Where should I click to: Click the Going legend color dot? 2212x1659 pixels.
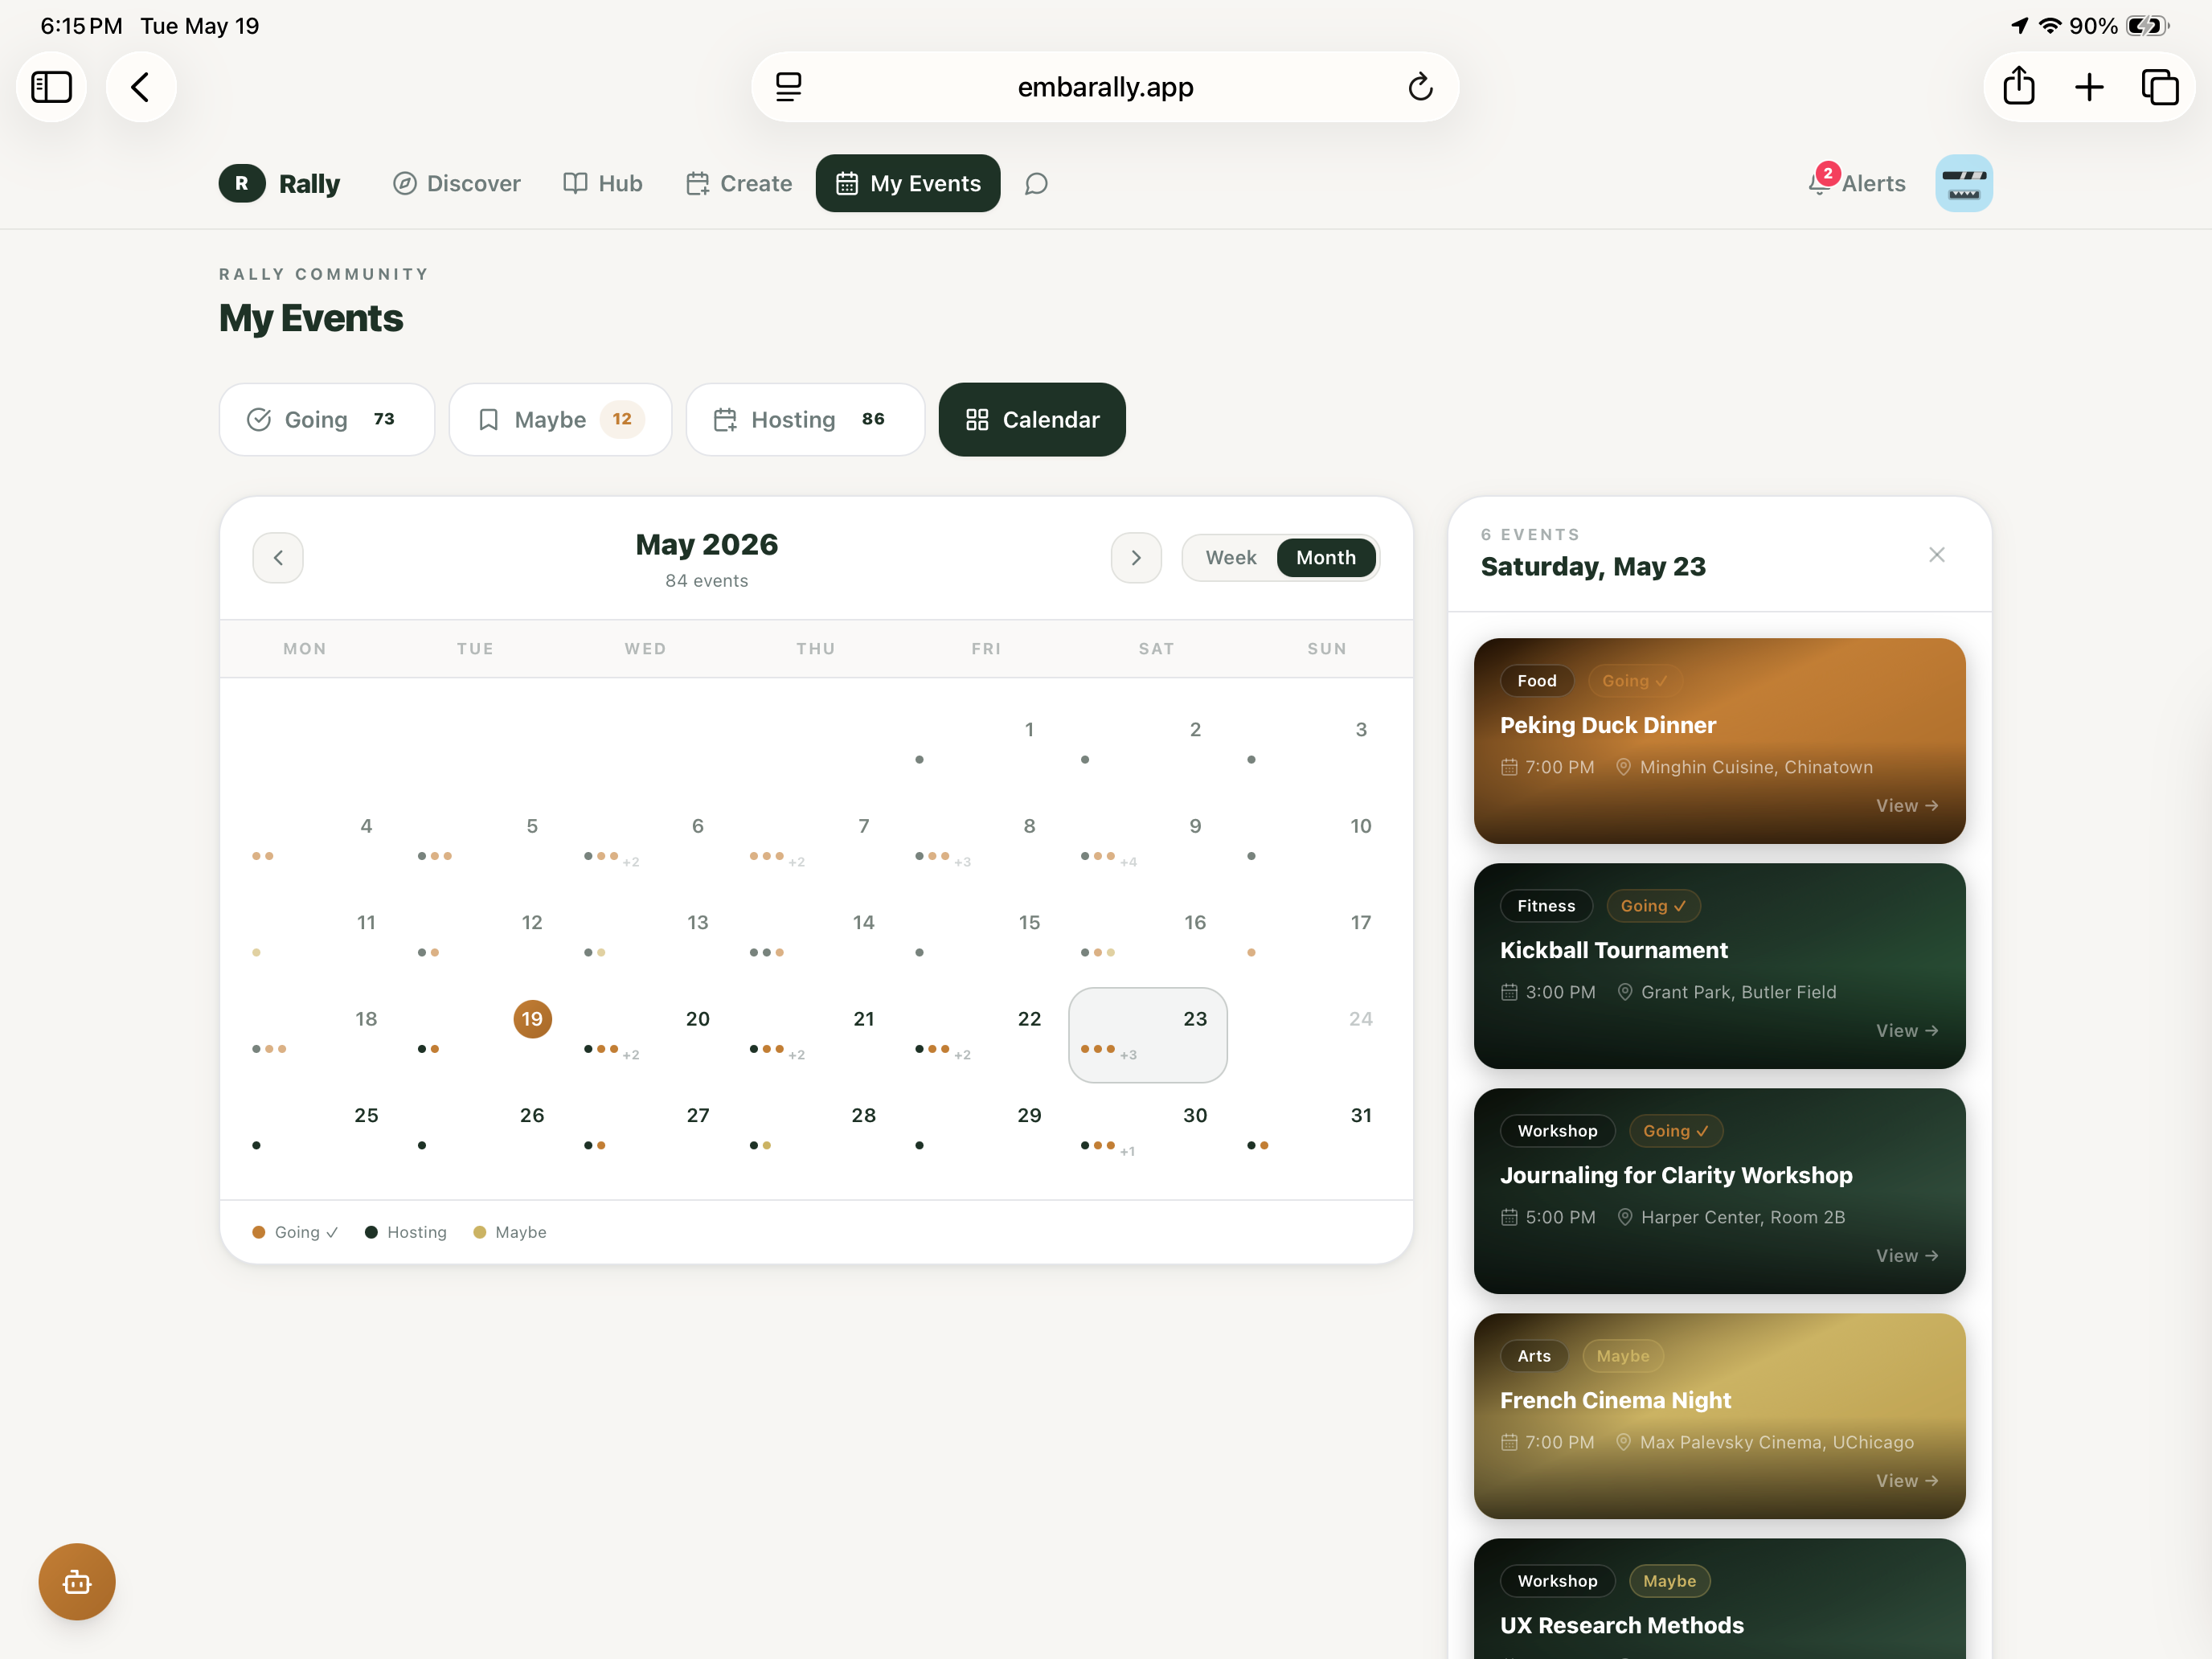tap(259, 1232)
